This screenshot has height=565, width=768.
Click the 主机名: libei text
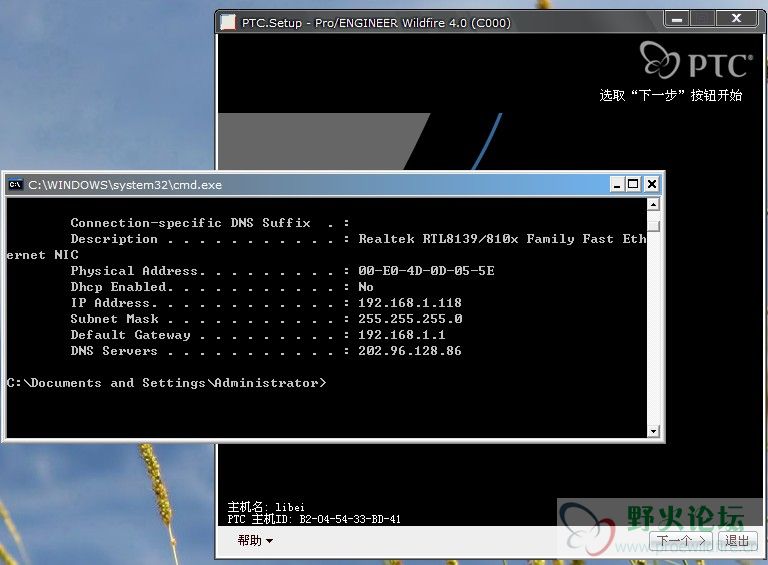tap(266, 507)
